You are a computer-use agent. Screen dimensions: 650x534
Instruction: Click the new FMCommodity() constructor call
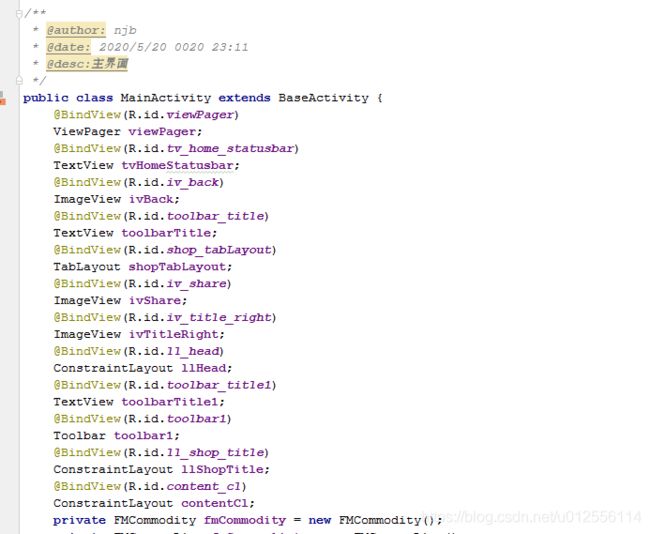(x=372, y=520)
